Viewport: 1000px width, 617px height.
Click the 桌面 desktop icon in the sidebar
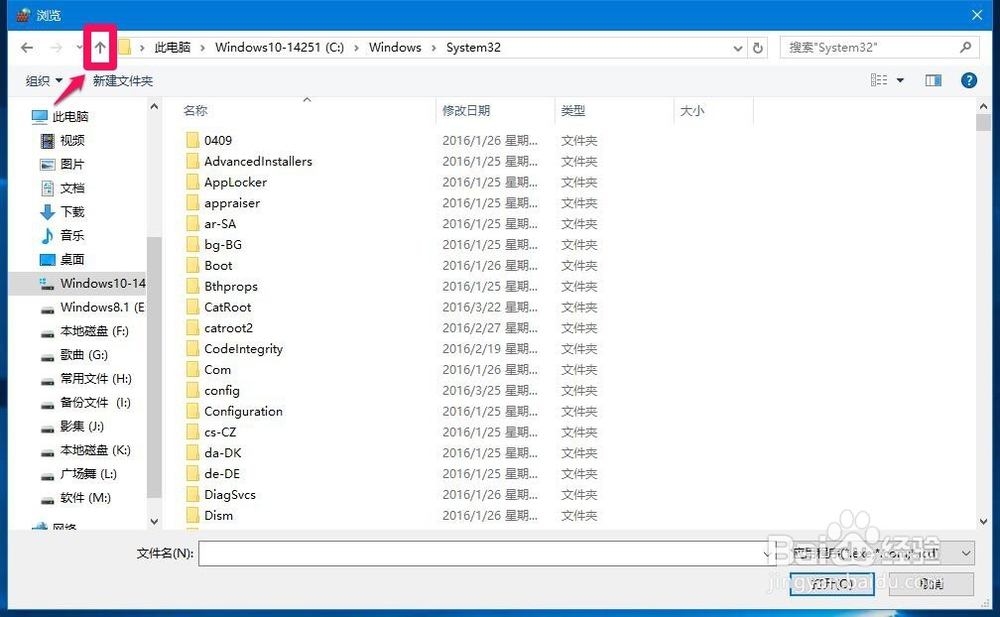[47, 259]
